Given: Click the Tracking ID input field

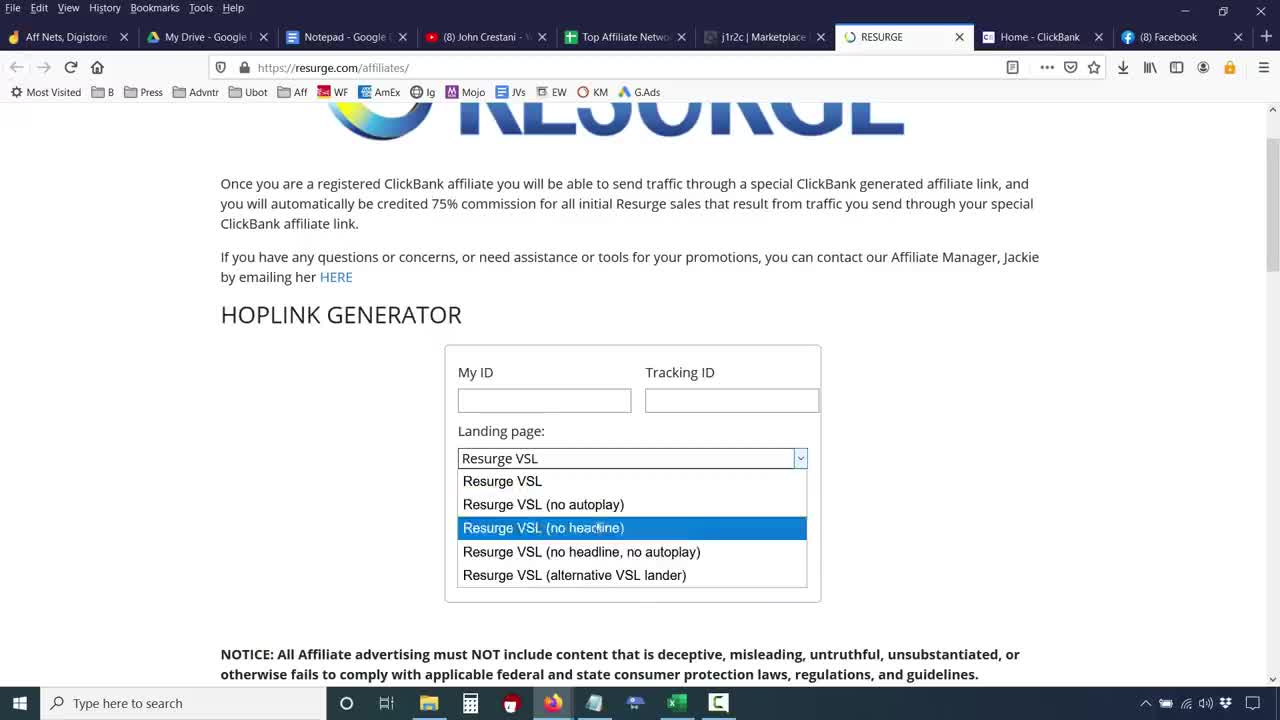Looking at the screenshot, I should tap(732, 400).
